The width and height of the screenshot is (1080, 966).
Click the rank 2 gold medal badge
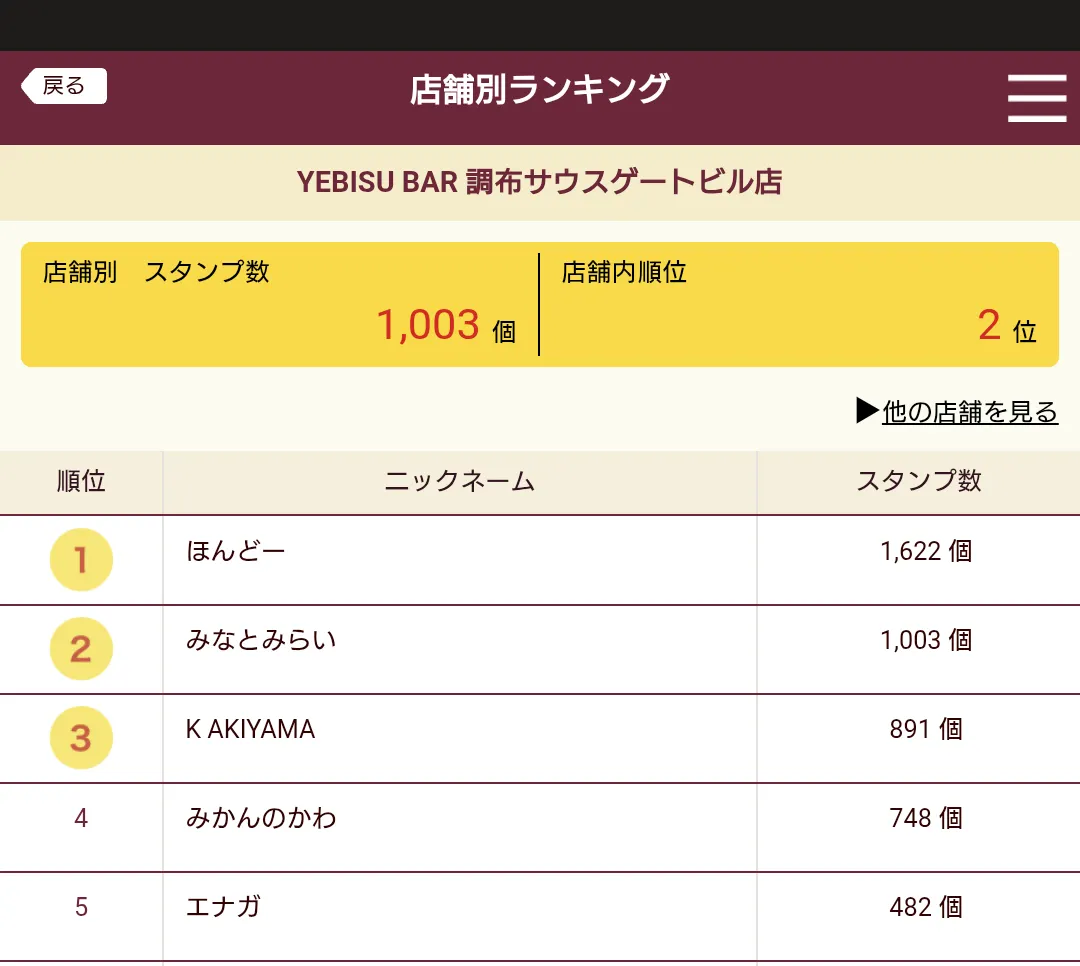(x=81, y=648)
